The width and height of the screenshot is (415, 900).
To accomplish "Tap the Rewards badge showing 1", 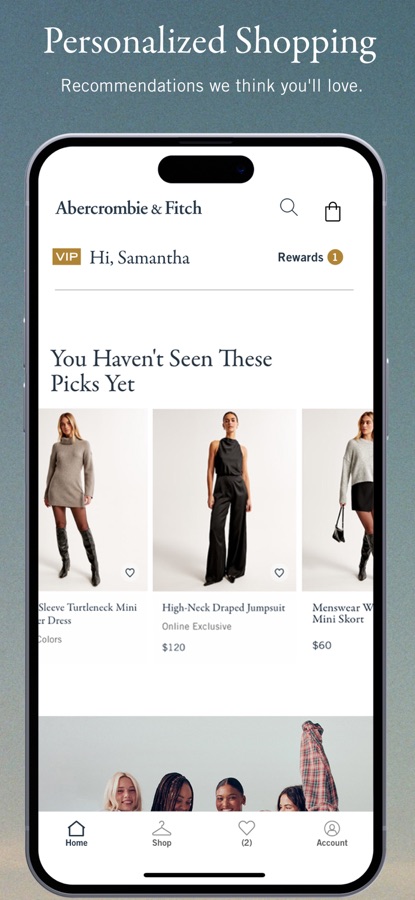I will [x=335, y=258].
